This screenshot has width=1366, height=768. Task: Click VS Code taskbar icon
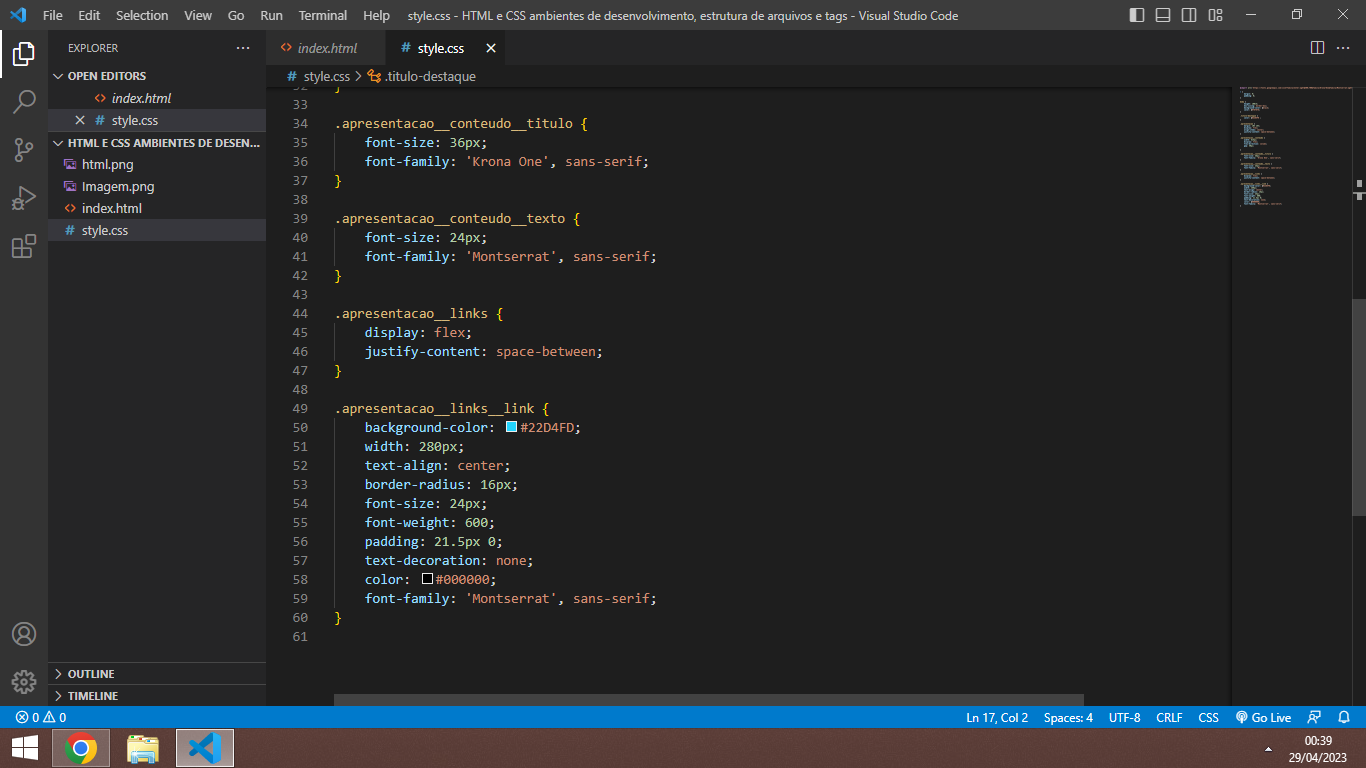pyautogui.click(x=205, y=748)
